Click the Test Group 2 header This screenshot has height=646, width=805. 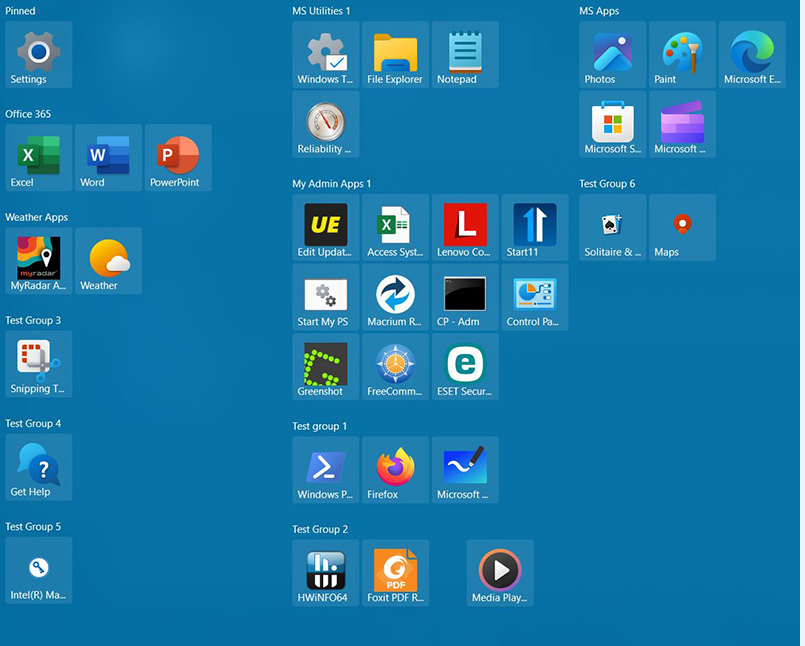click(320, 529)
